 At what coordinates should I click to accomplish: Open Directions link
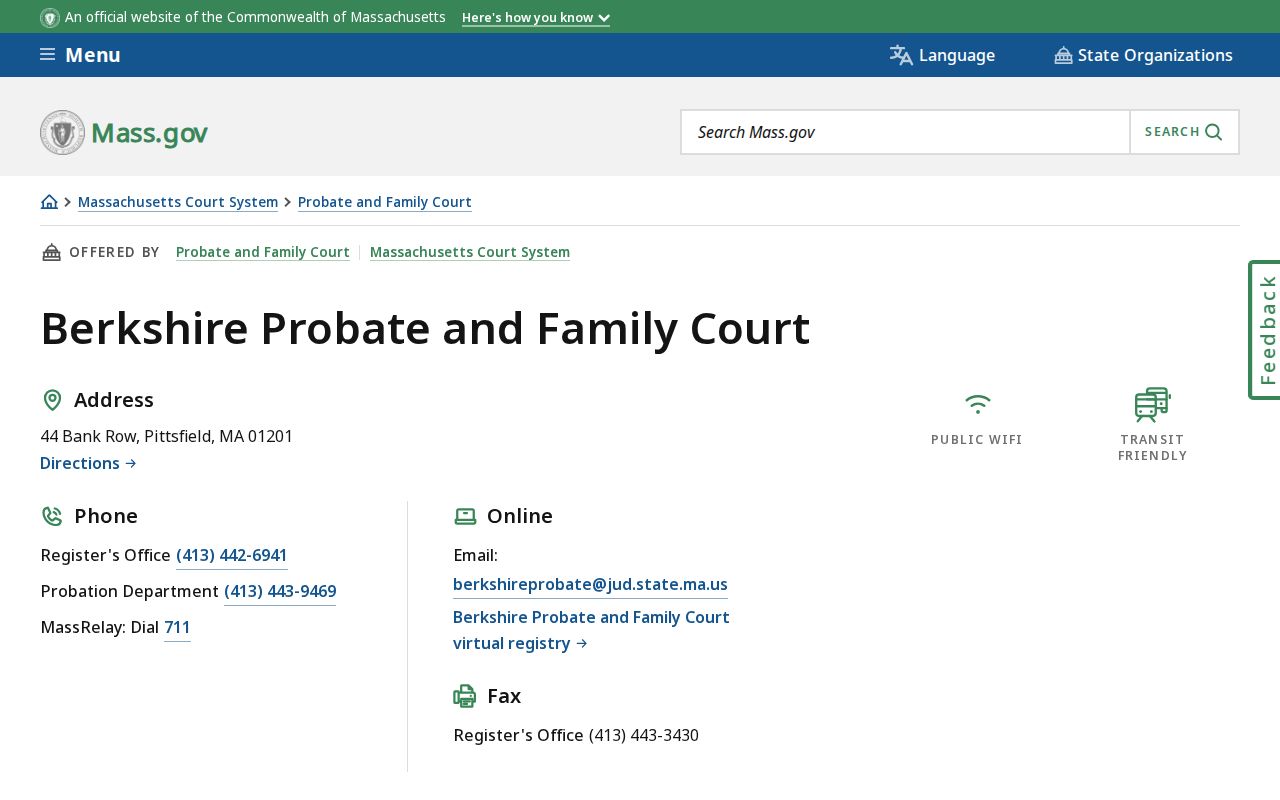[x=88, y=463]
